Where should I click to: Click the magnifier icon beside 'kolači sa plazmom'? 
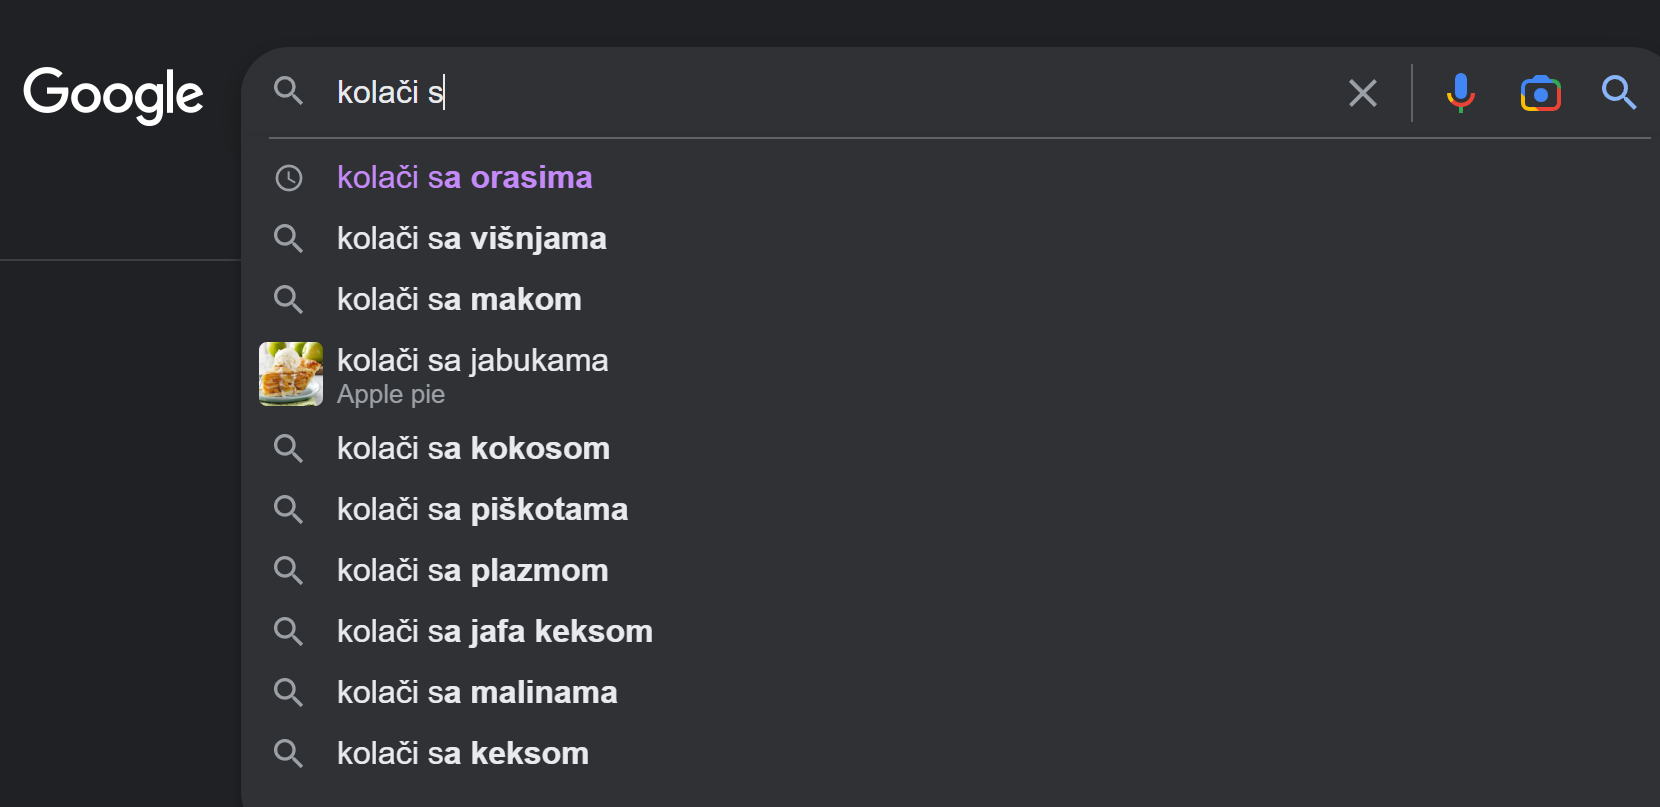(289, 570)
